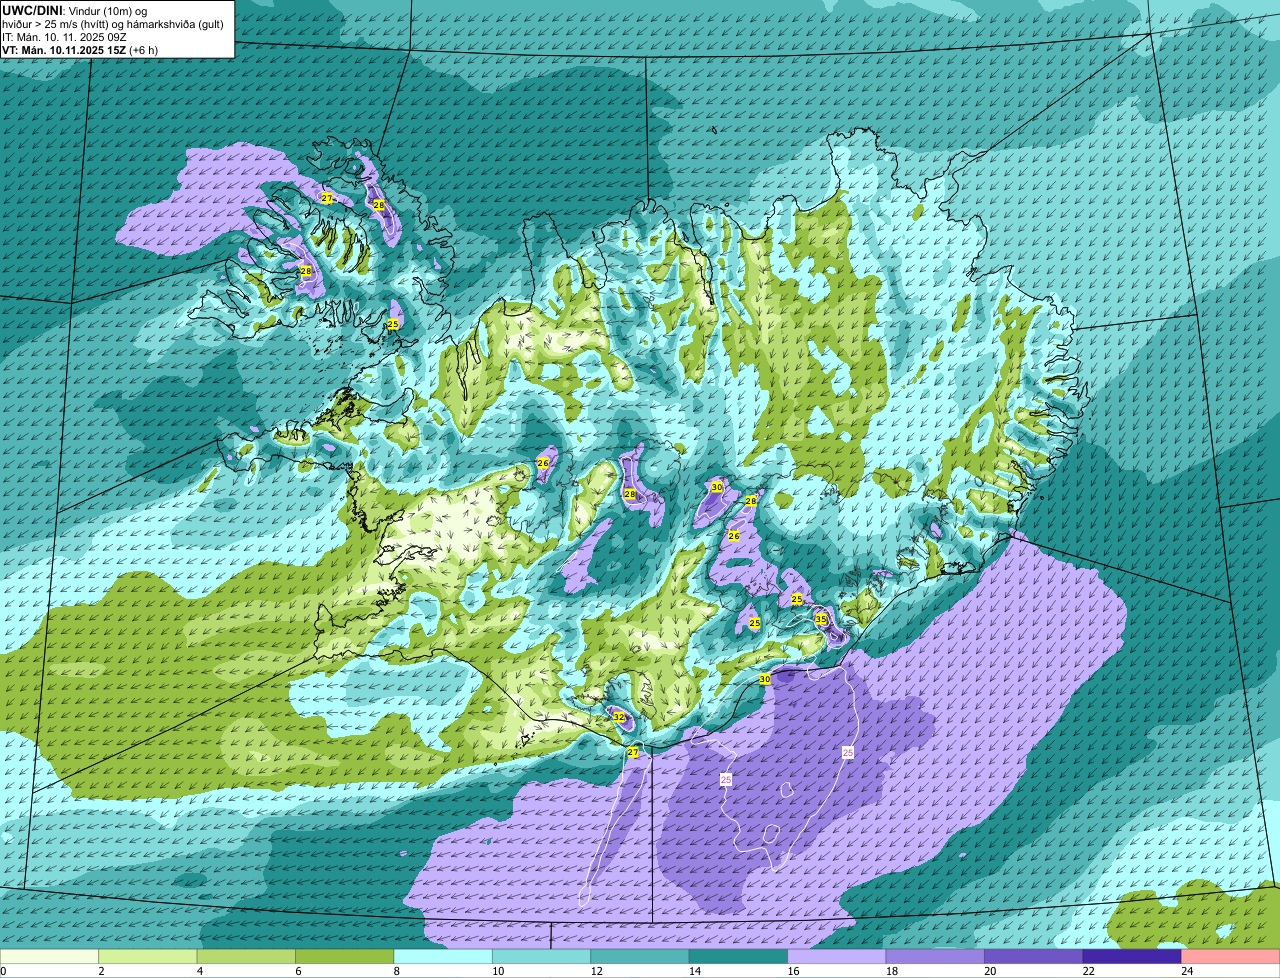Click the 18–20 m/s medium purple legend swatch

point(936,956)
